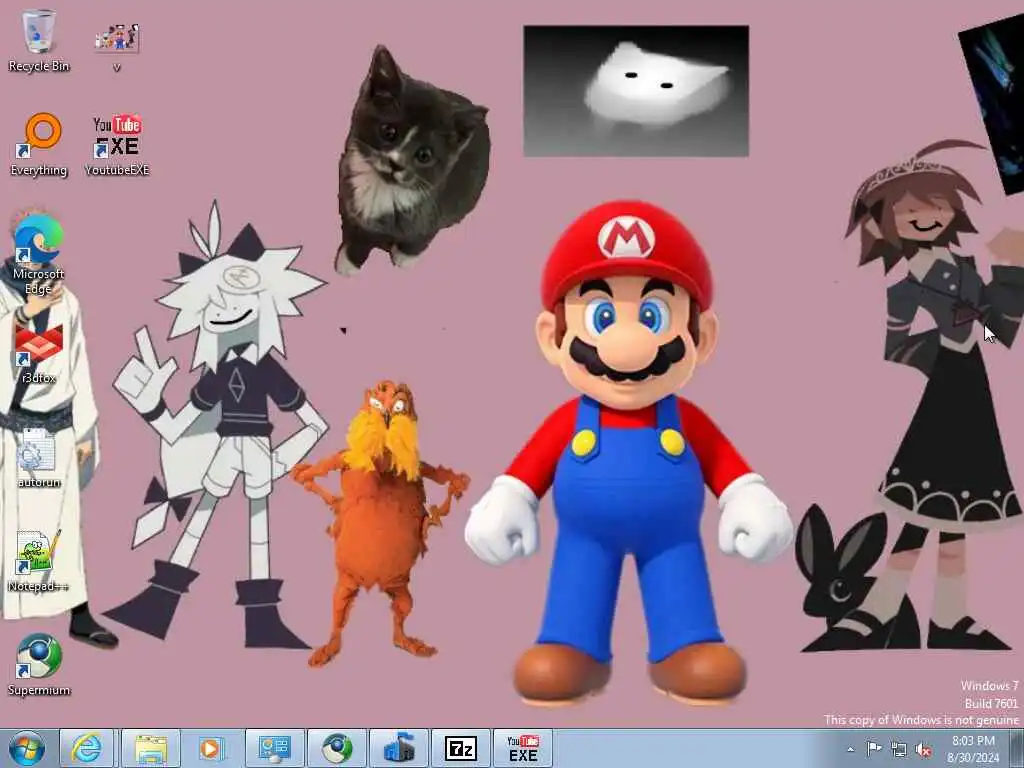Open the muted volume tray icon
This screenshot has width=1024, height=768.
click(923, 750)
